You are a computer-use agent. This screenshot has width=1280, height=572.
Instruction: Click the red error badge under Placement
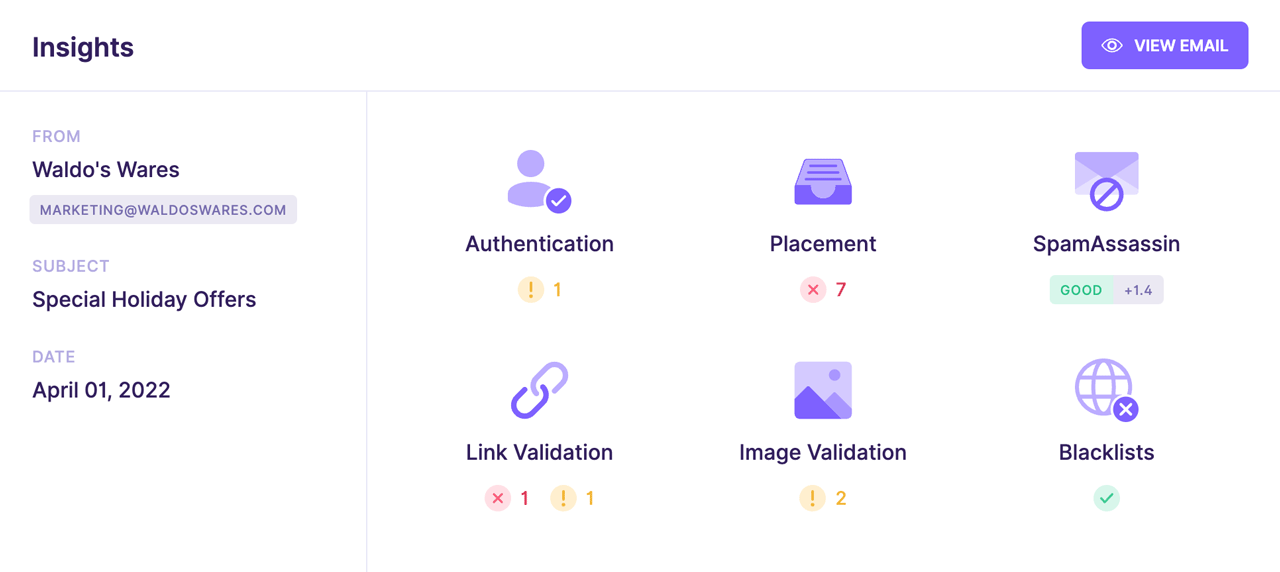813,290
